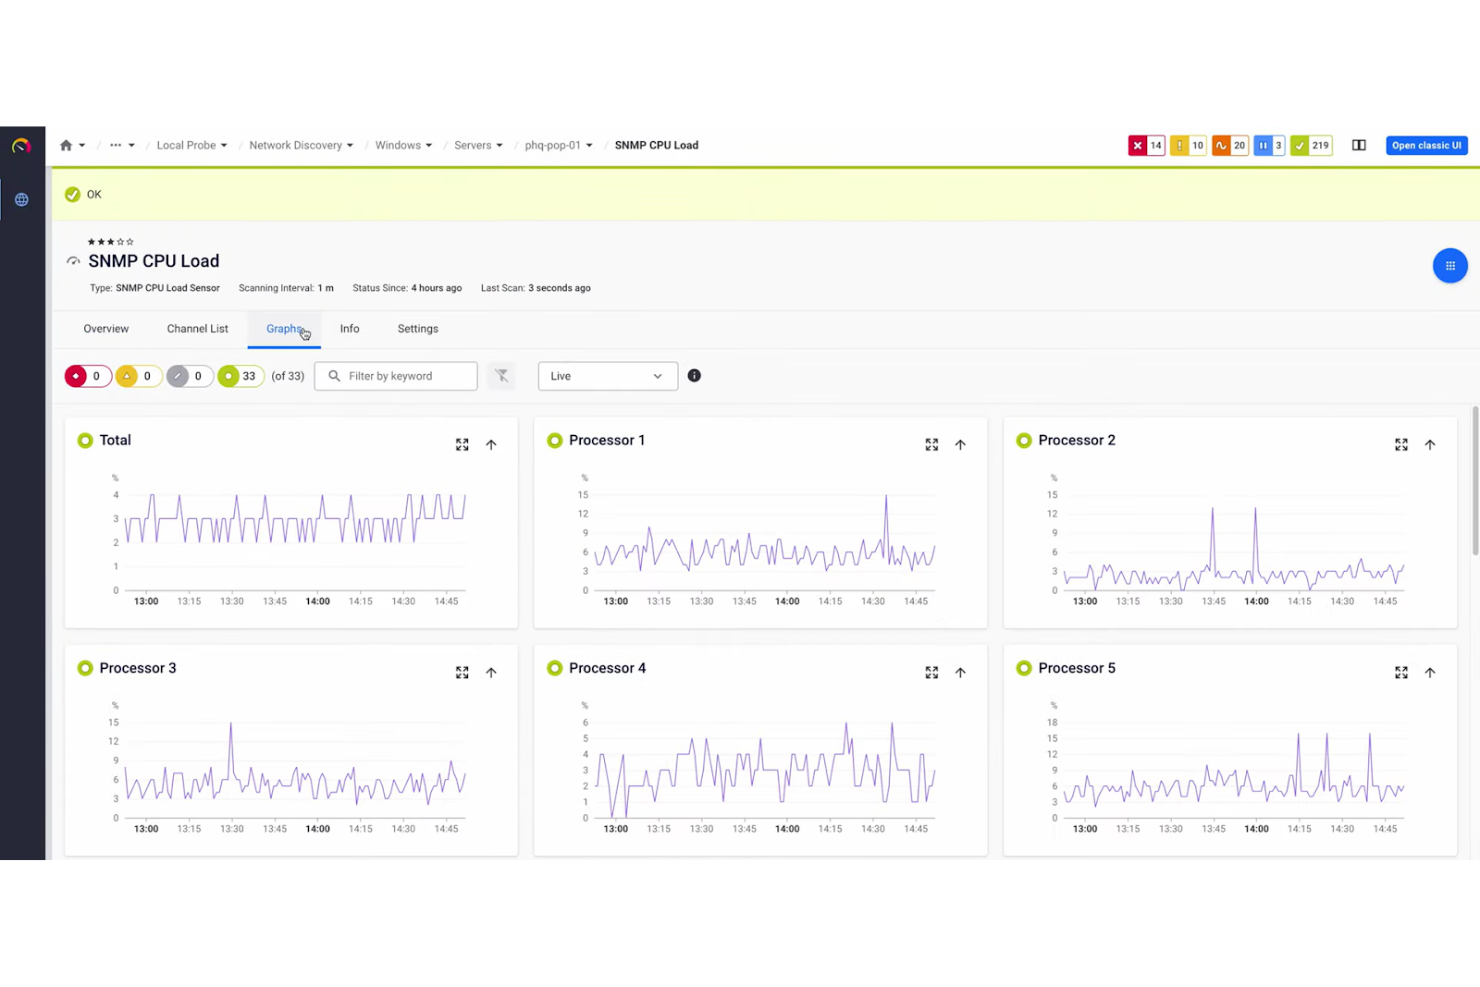Click the Total graph chart area
Image resolution: width=1480 pixels, height=987 pixels.
(290, 540)
